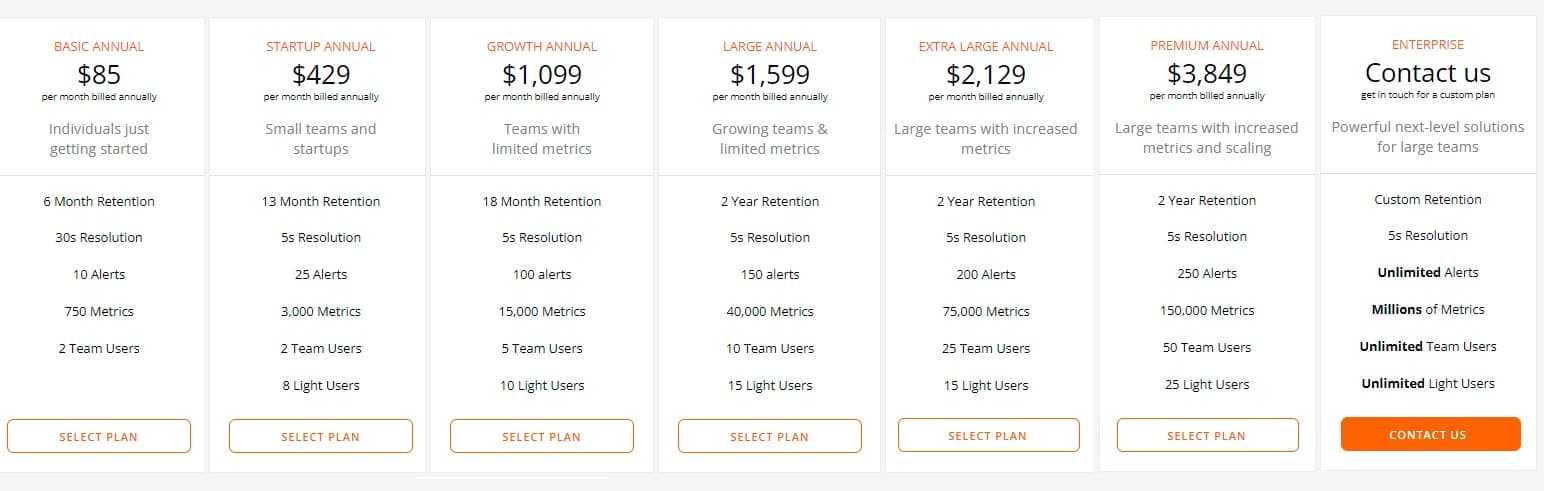Click '150,000 Metrics' in the Premium plan
This screenshot has width=1544, height=491.
coord(1207,310)
